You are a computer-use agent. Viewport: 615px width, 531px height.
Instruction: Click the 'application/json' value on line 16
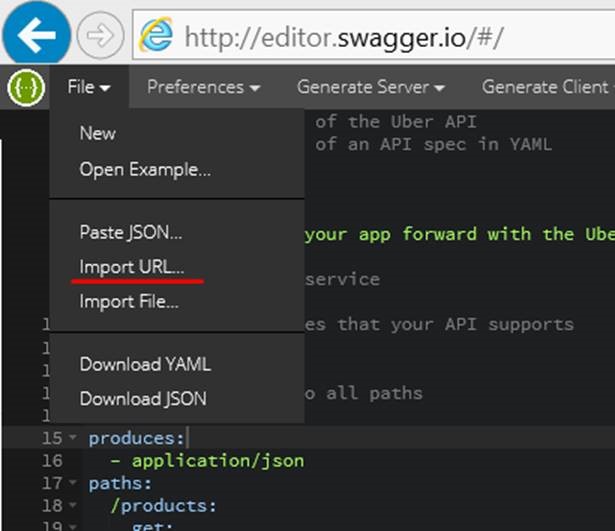point(218,461)
